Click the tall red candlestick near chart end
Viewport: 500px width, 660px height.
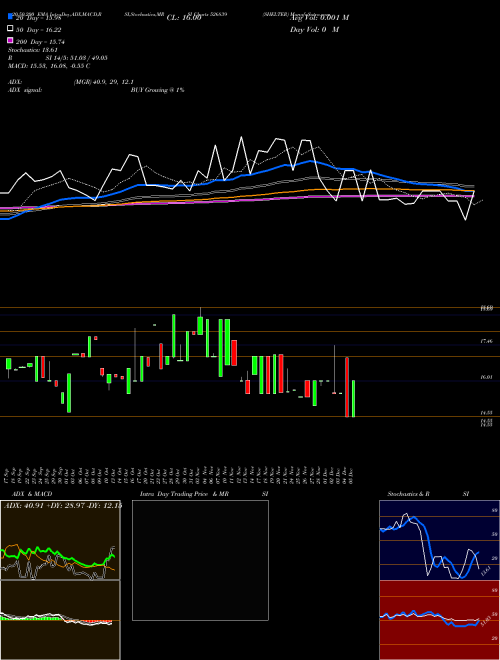tap(347, 387)
